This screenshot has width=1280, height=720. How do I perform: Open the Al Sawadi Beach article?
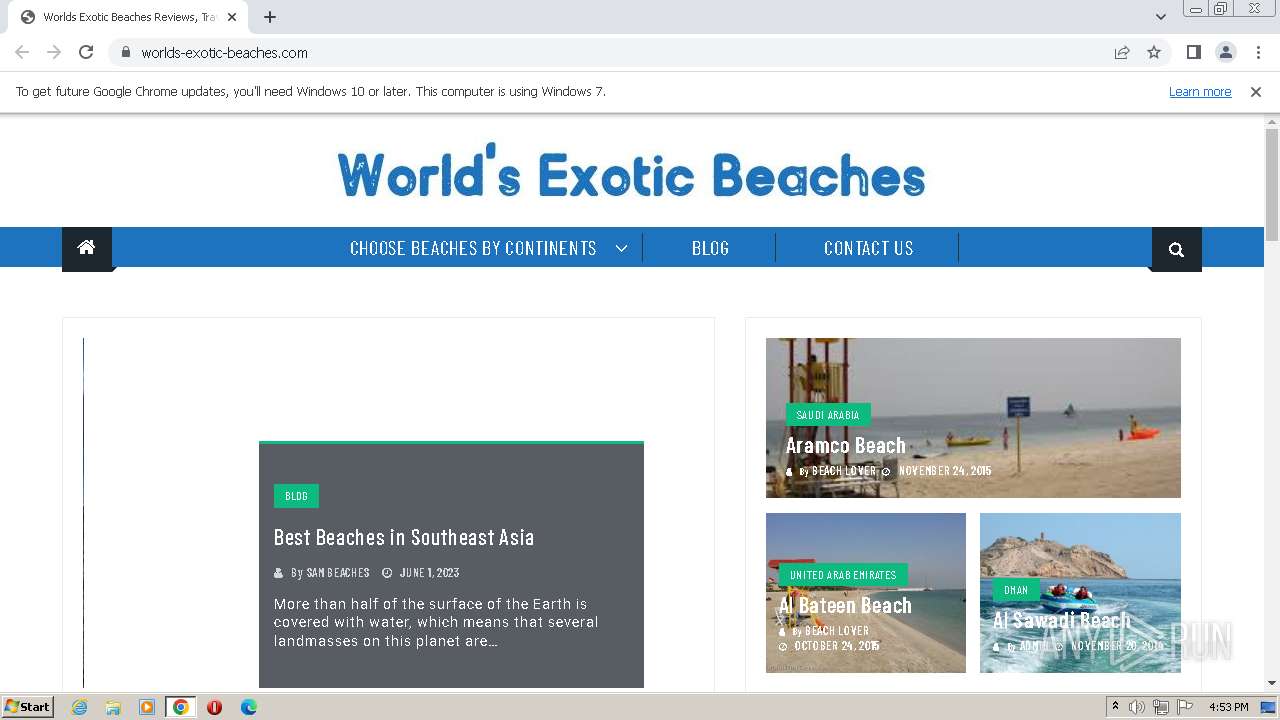[1062, 620]
